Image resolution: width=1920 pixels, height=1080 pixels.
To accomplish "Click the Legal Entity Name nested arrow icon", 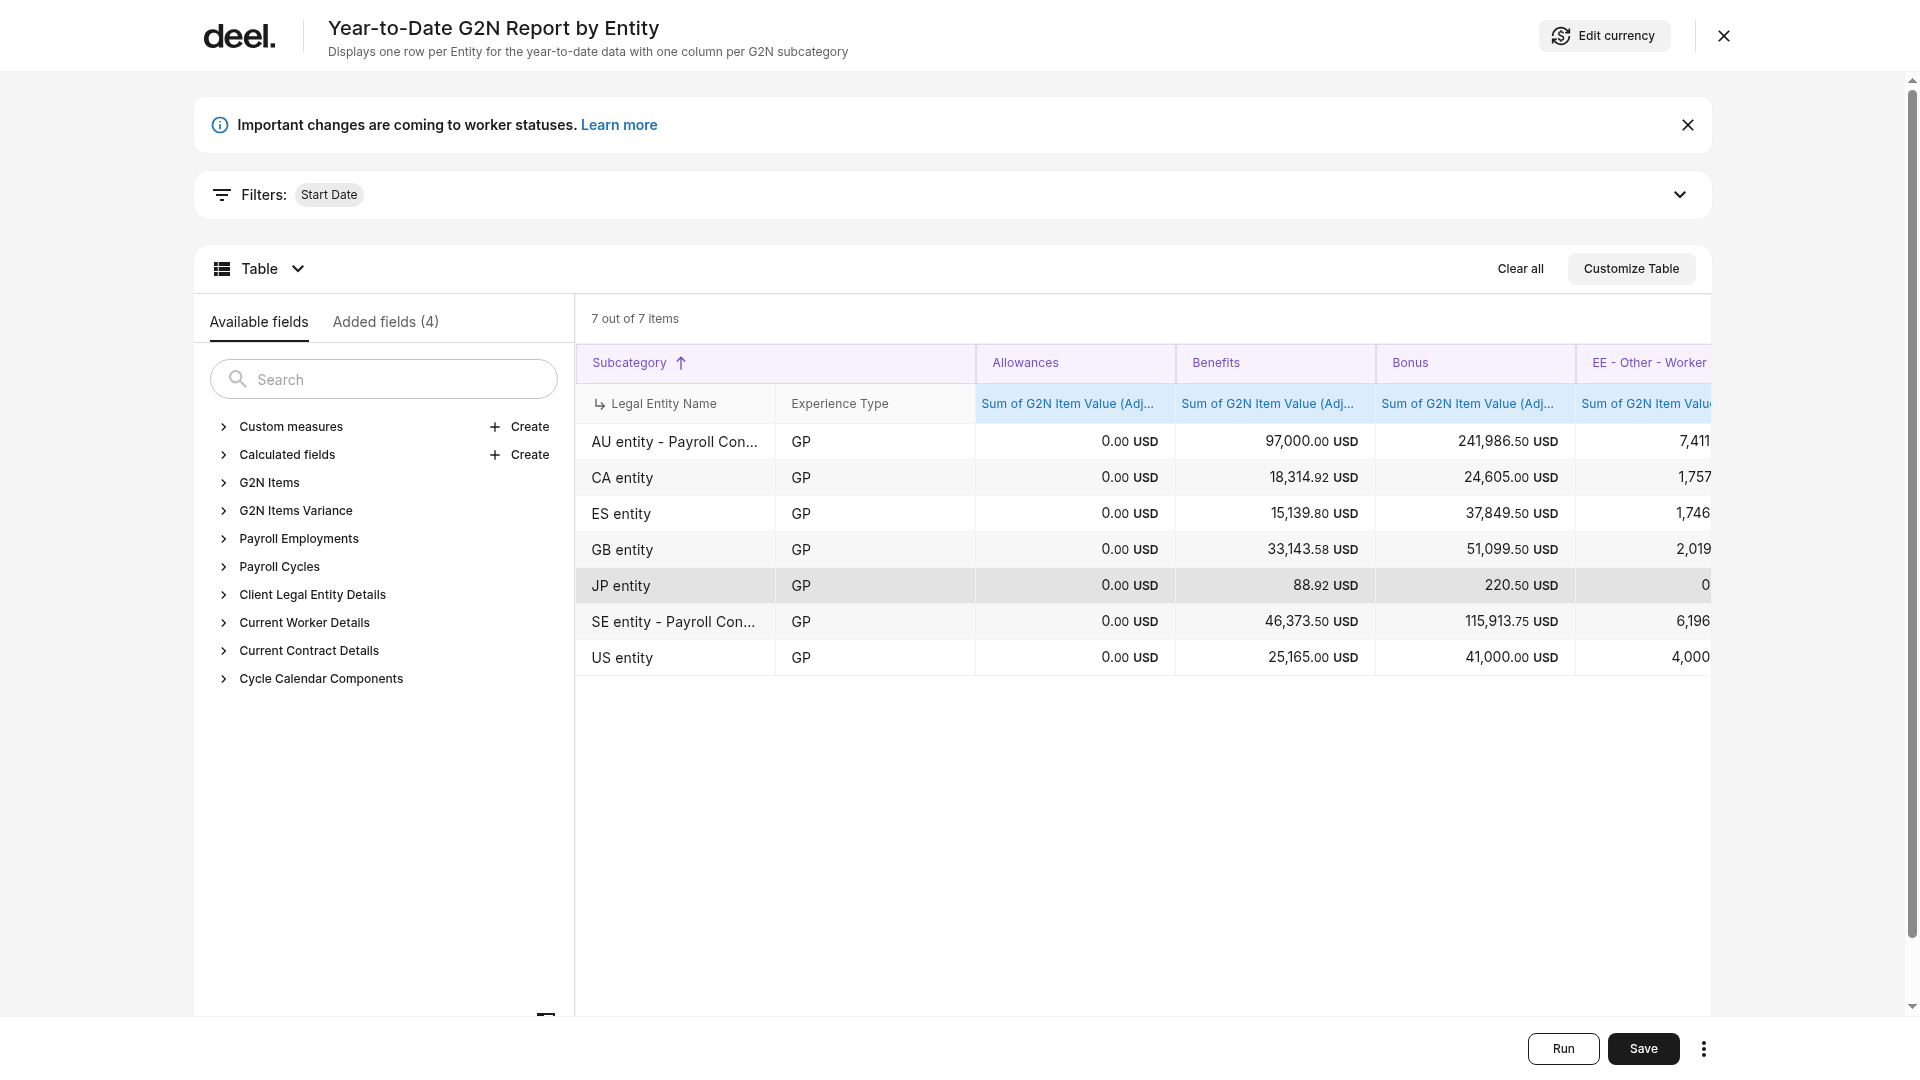I will point(600,404).
